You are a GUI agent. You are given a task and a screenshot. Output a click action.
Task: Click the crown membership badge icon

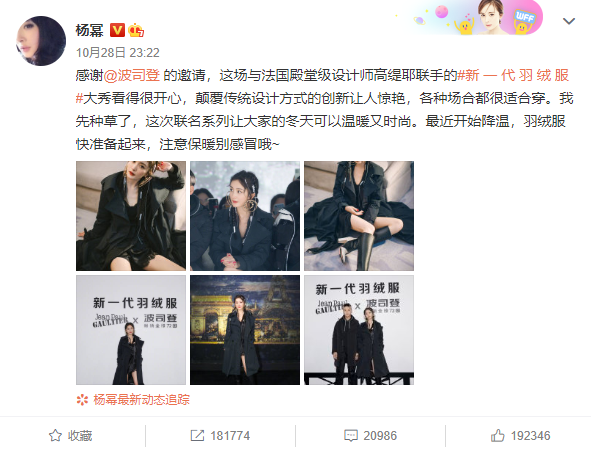click(x=136, y=30)
